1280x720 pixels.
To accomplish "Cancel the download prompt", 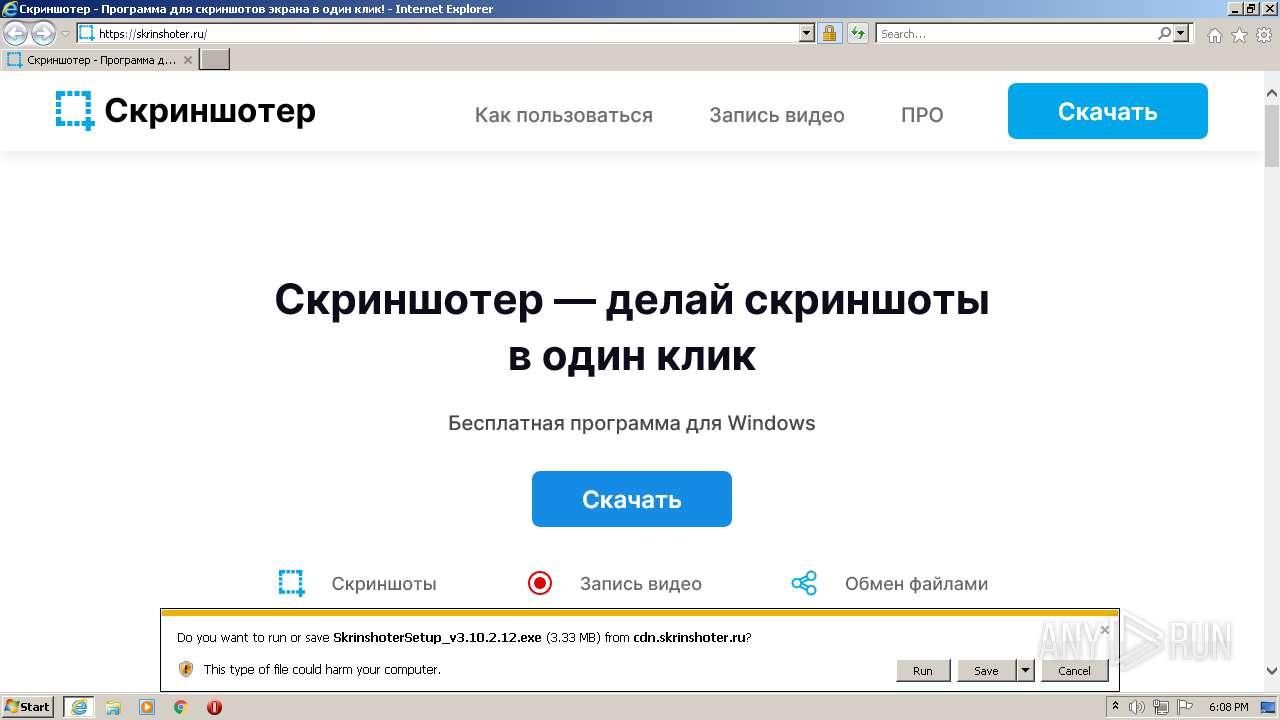I will pos(1075,670).
